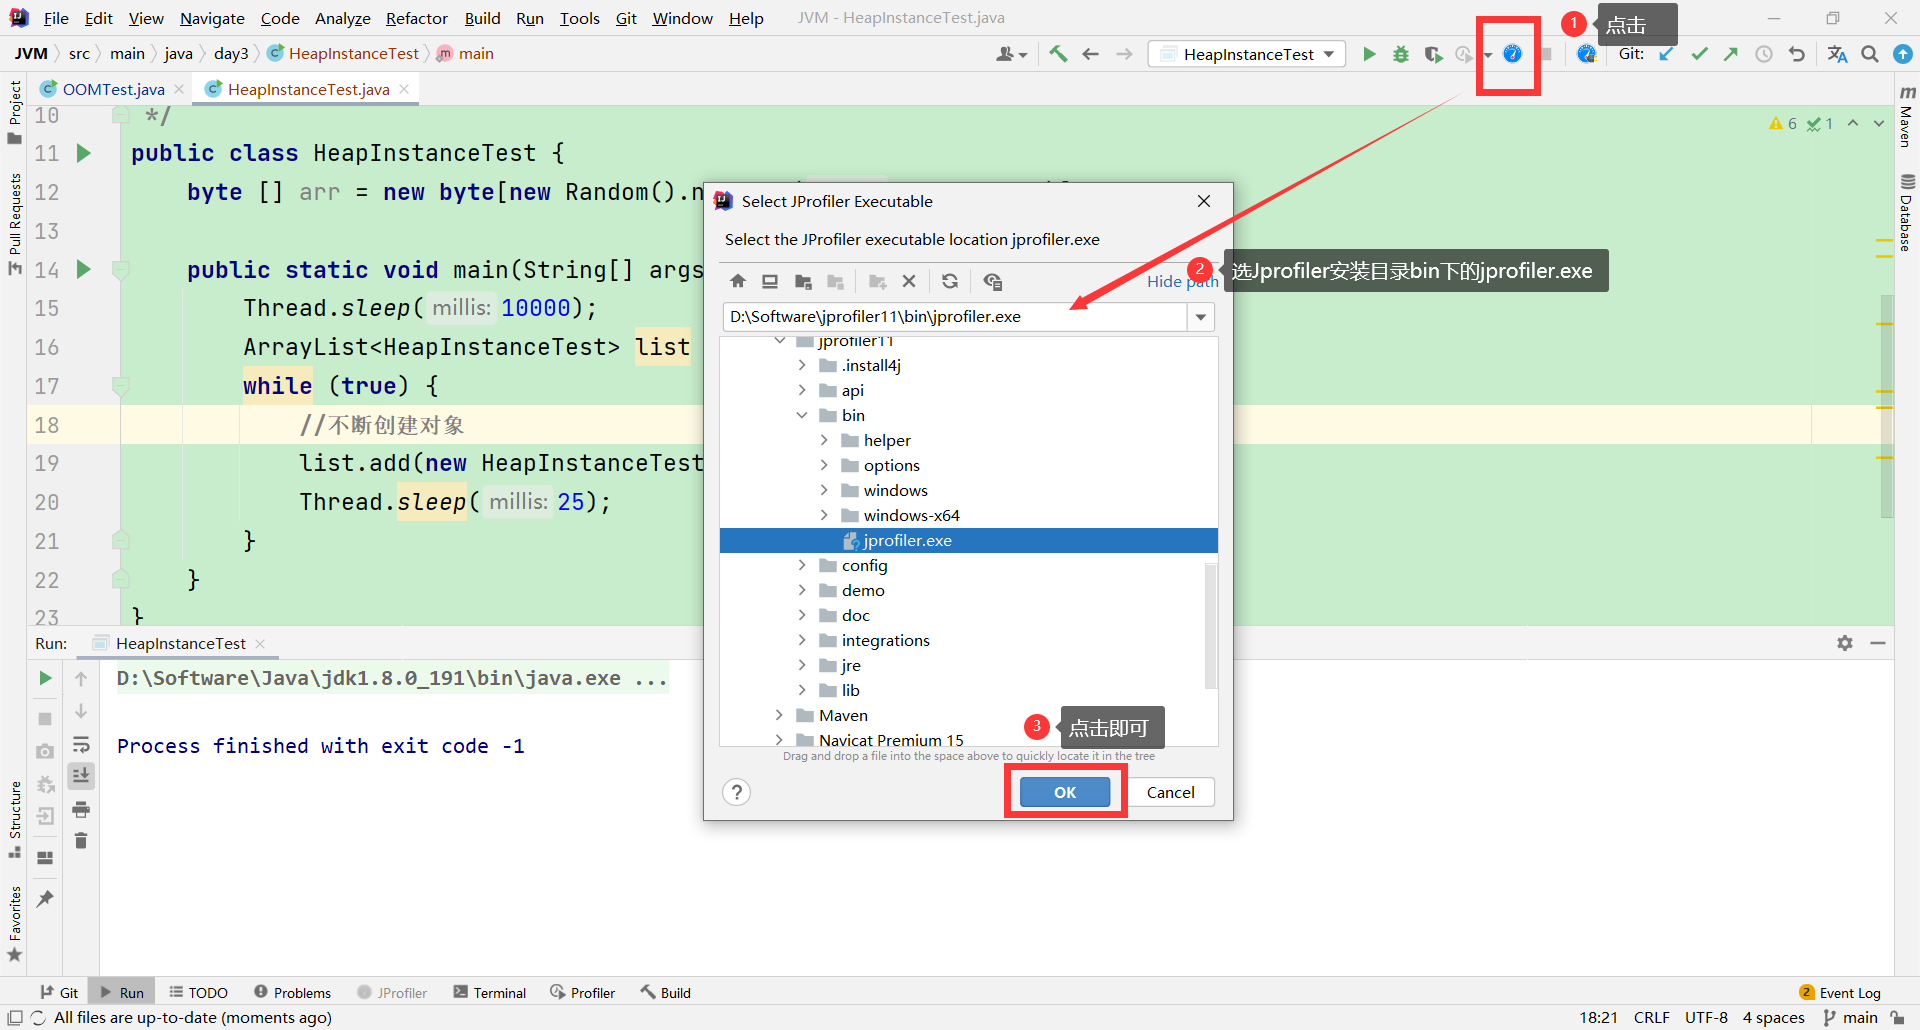Toggle show hidden files in file chooser
The width and height of the screenshot is (1920, 1030).
click(x=992, y=282)
